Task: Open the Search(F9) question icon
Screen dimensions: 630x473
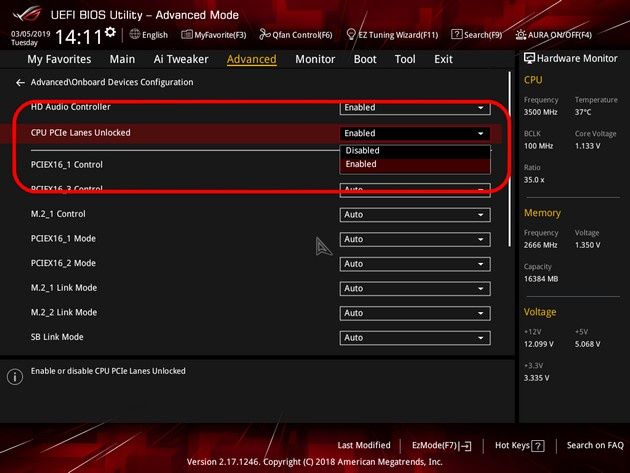Action: pos(456,35)
